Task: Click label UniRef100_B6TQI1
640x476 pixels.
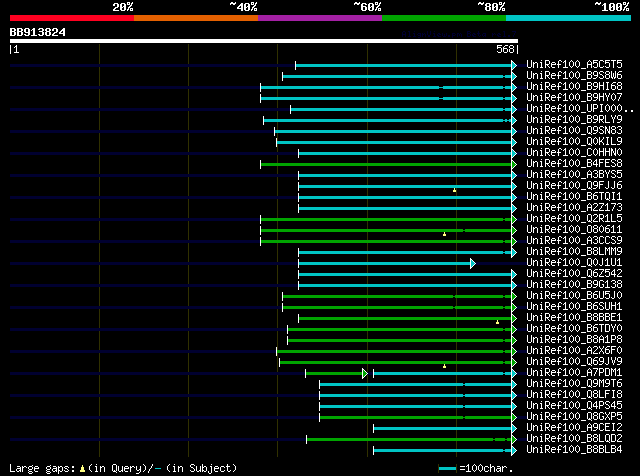Action: tap(574, 197)
